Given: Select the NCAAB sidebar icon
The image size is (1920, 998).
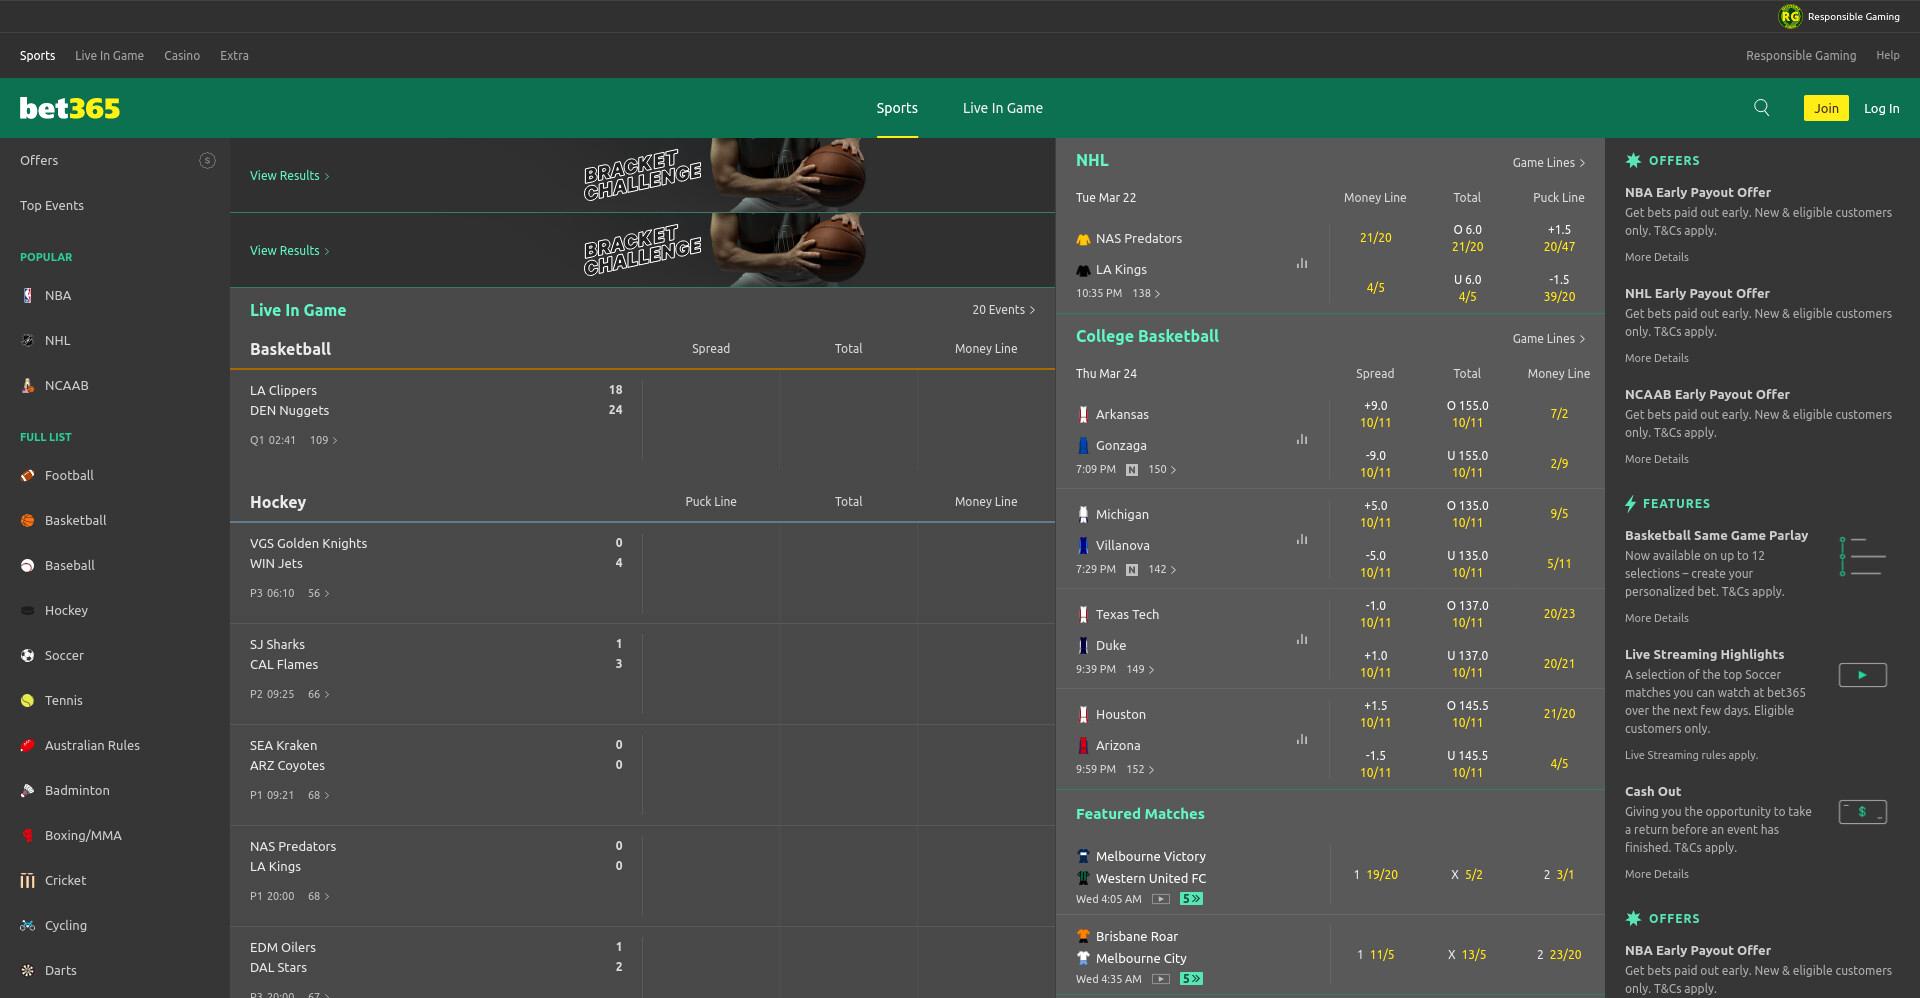Looking at the screenshot, I should tap(27, 385).
